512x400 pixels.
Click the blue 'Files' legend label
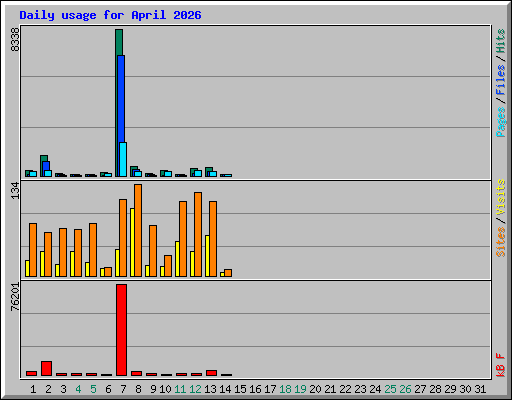click(500, 79)
